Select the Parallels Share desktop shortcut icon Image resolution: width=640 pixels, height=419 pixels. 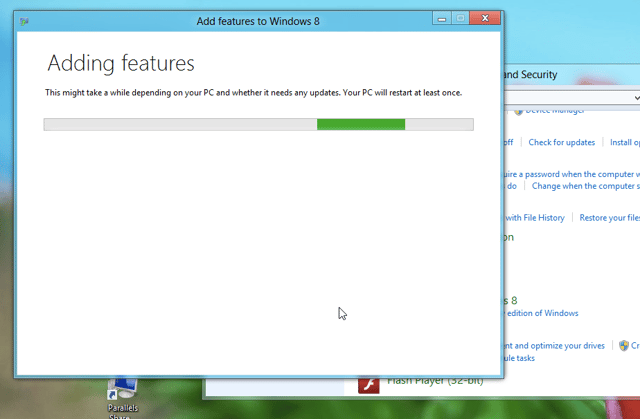[123, 388]
